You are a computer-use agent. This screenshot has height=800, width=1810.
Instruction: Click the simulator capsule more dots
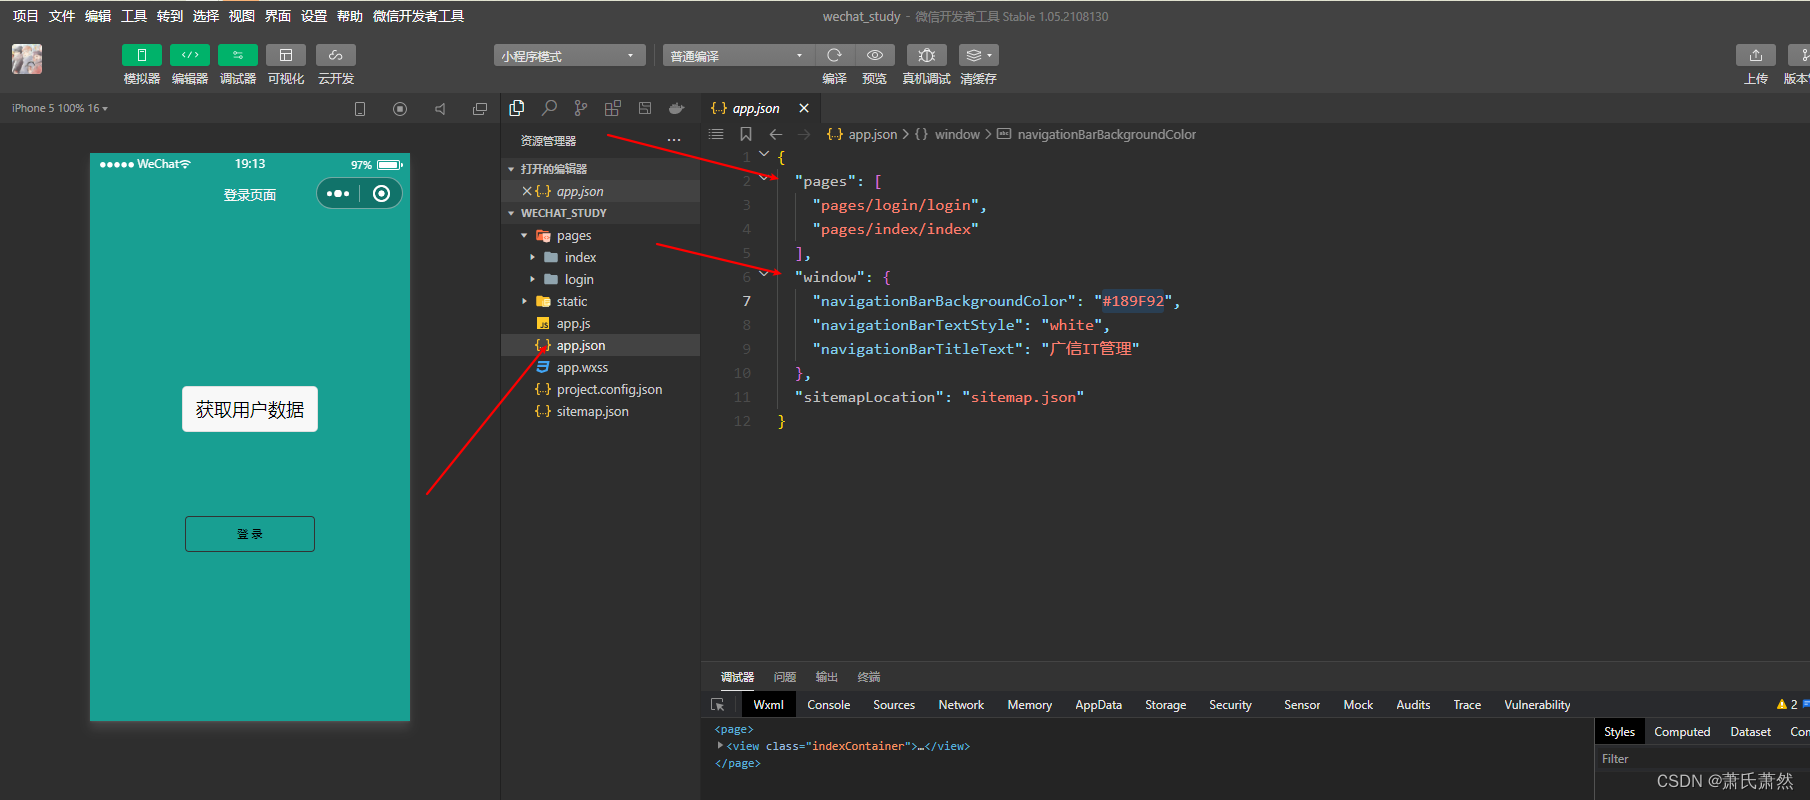click(x=338, y=194)
